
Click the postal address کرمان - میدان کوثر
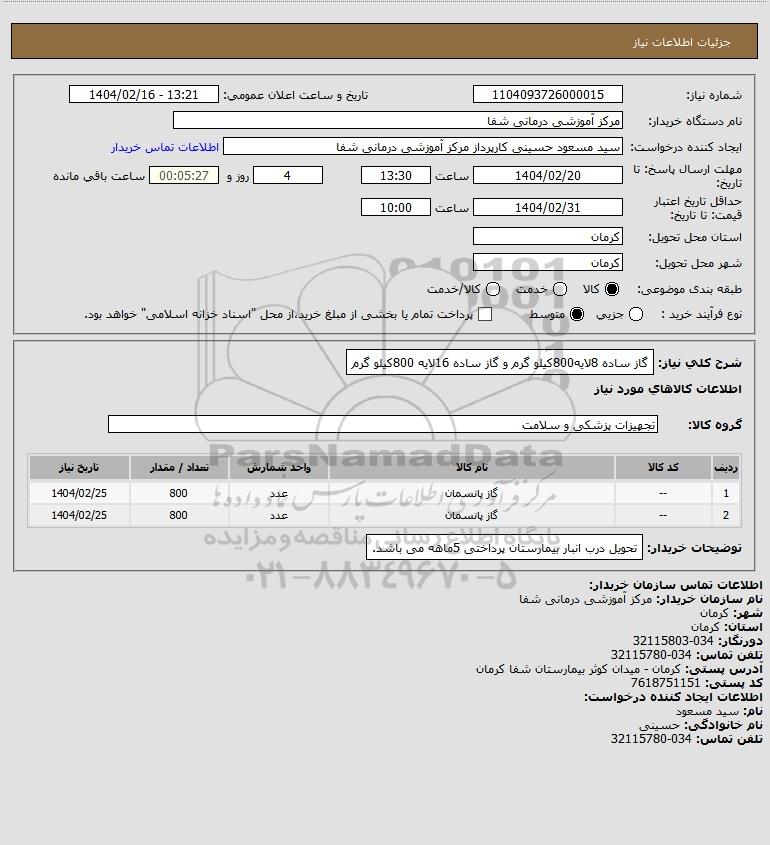click(578, 669)
